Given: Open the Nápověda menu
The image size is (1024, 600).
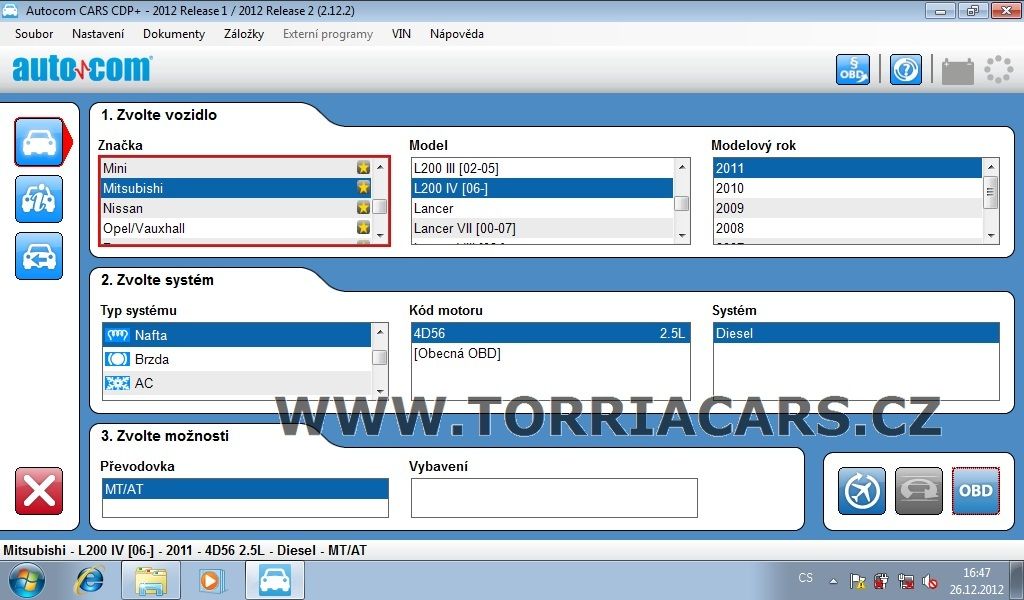Looking at the screenshot, I should (456, 34).
